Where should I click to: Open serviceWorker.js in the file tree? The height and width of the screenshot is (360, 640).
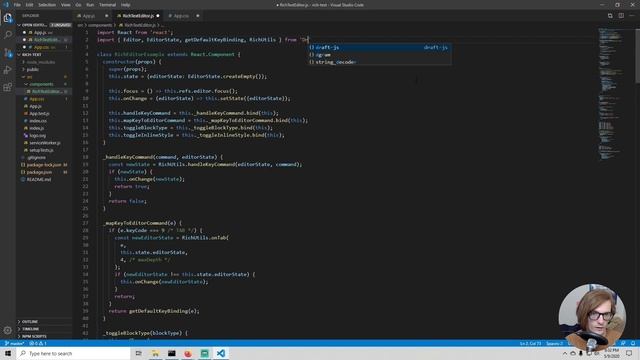(44, 143)
